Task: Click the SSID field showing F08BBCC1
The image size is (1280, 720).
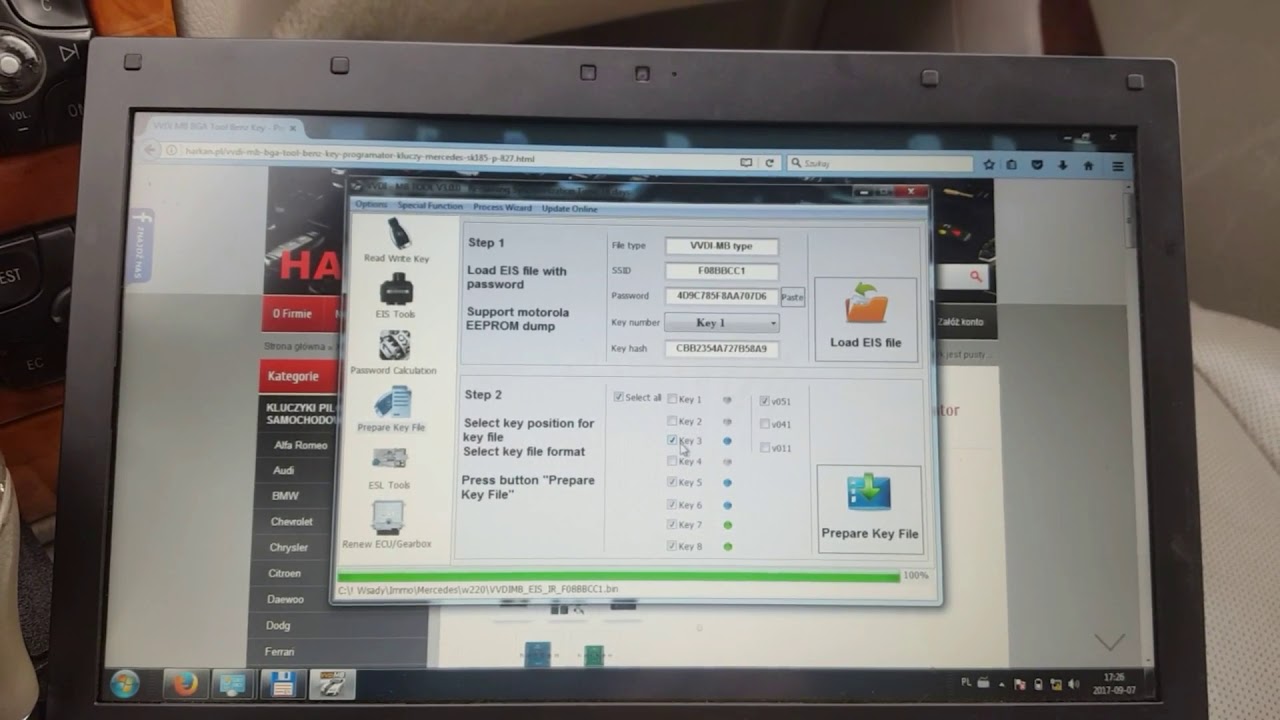Action: click(721, 271)
